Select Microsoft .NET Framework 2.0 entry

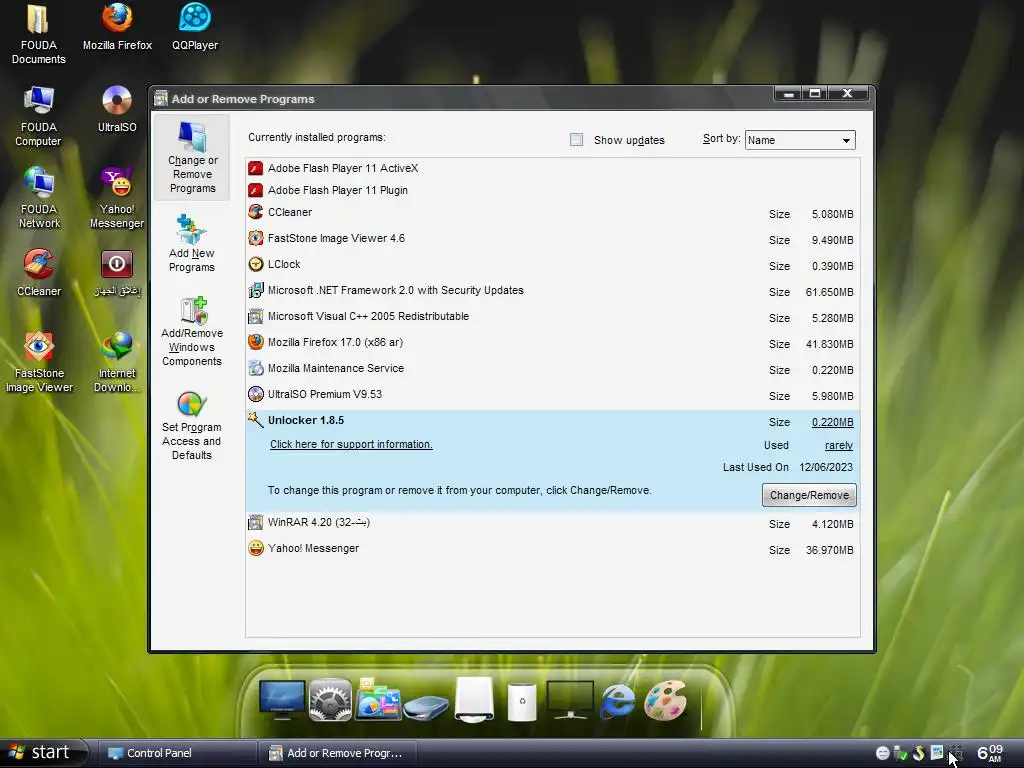552,291
